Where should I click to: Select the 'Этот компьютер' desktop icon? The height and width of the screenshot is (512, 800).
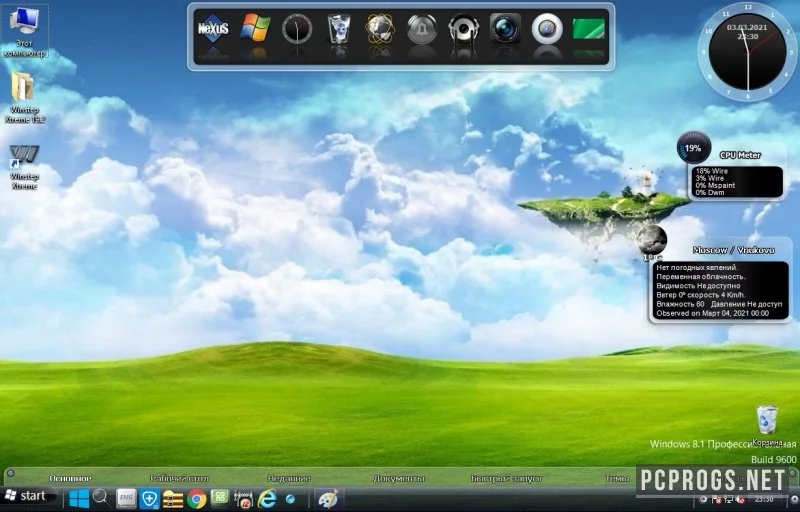pyautogui.click(x=24, y=31)
